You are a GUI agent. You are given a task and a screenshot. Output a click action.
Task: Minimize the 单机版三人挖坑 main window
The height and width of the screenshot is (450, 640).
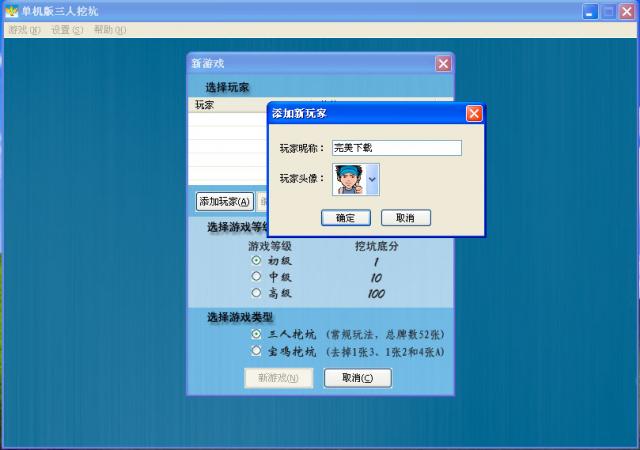pyautogui.click(x=591, y=10)
